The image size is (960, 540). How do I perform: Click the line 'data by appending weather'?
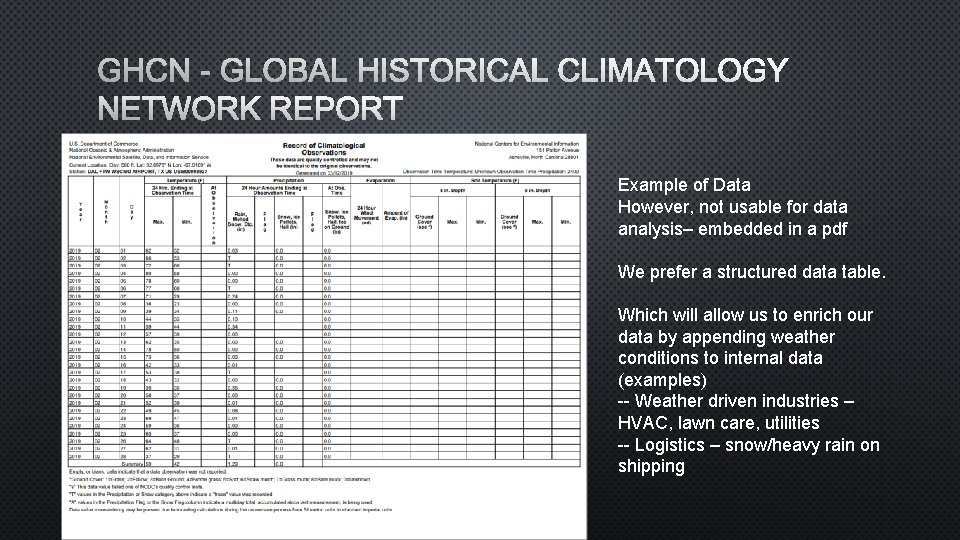[726, 337]
